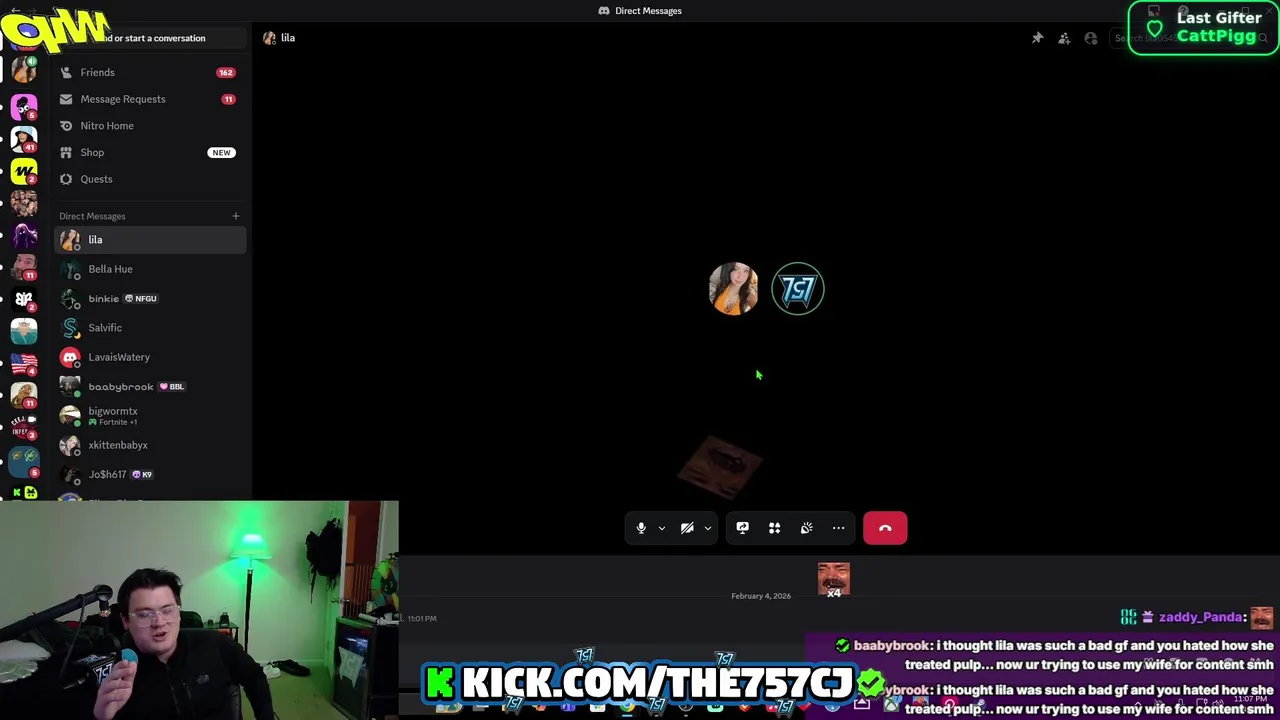Click the February 4, 2026 date divider
The image size is (1280, 720).
pyautogui.click(x=761, y=596)
